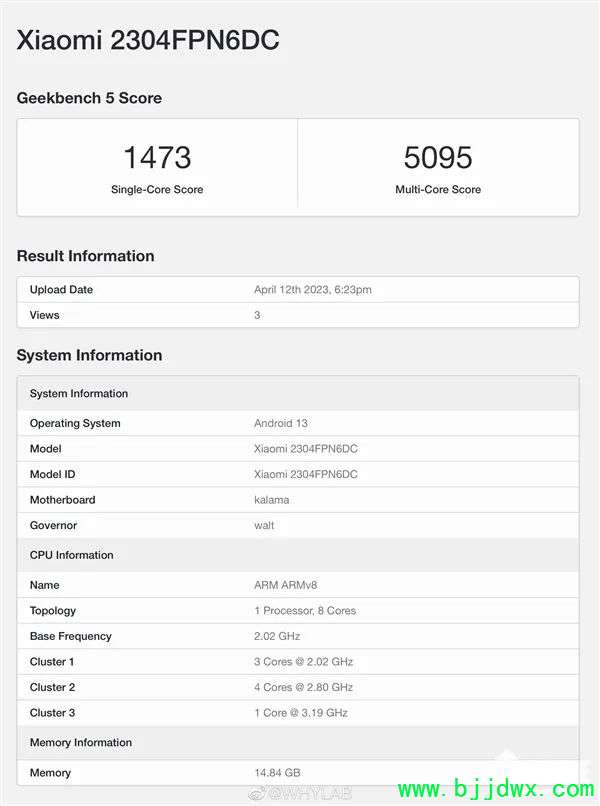The image size is (600, 806).
Task: Select the Views count value 3
Action: (x=257, y=315)
